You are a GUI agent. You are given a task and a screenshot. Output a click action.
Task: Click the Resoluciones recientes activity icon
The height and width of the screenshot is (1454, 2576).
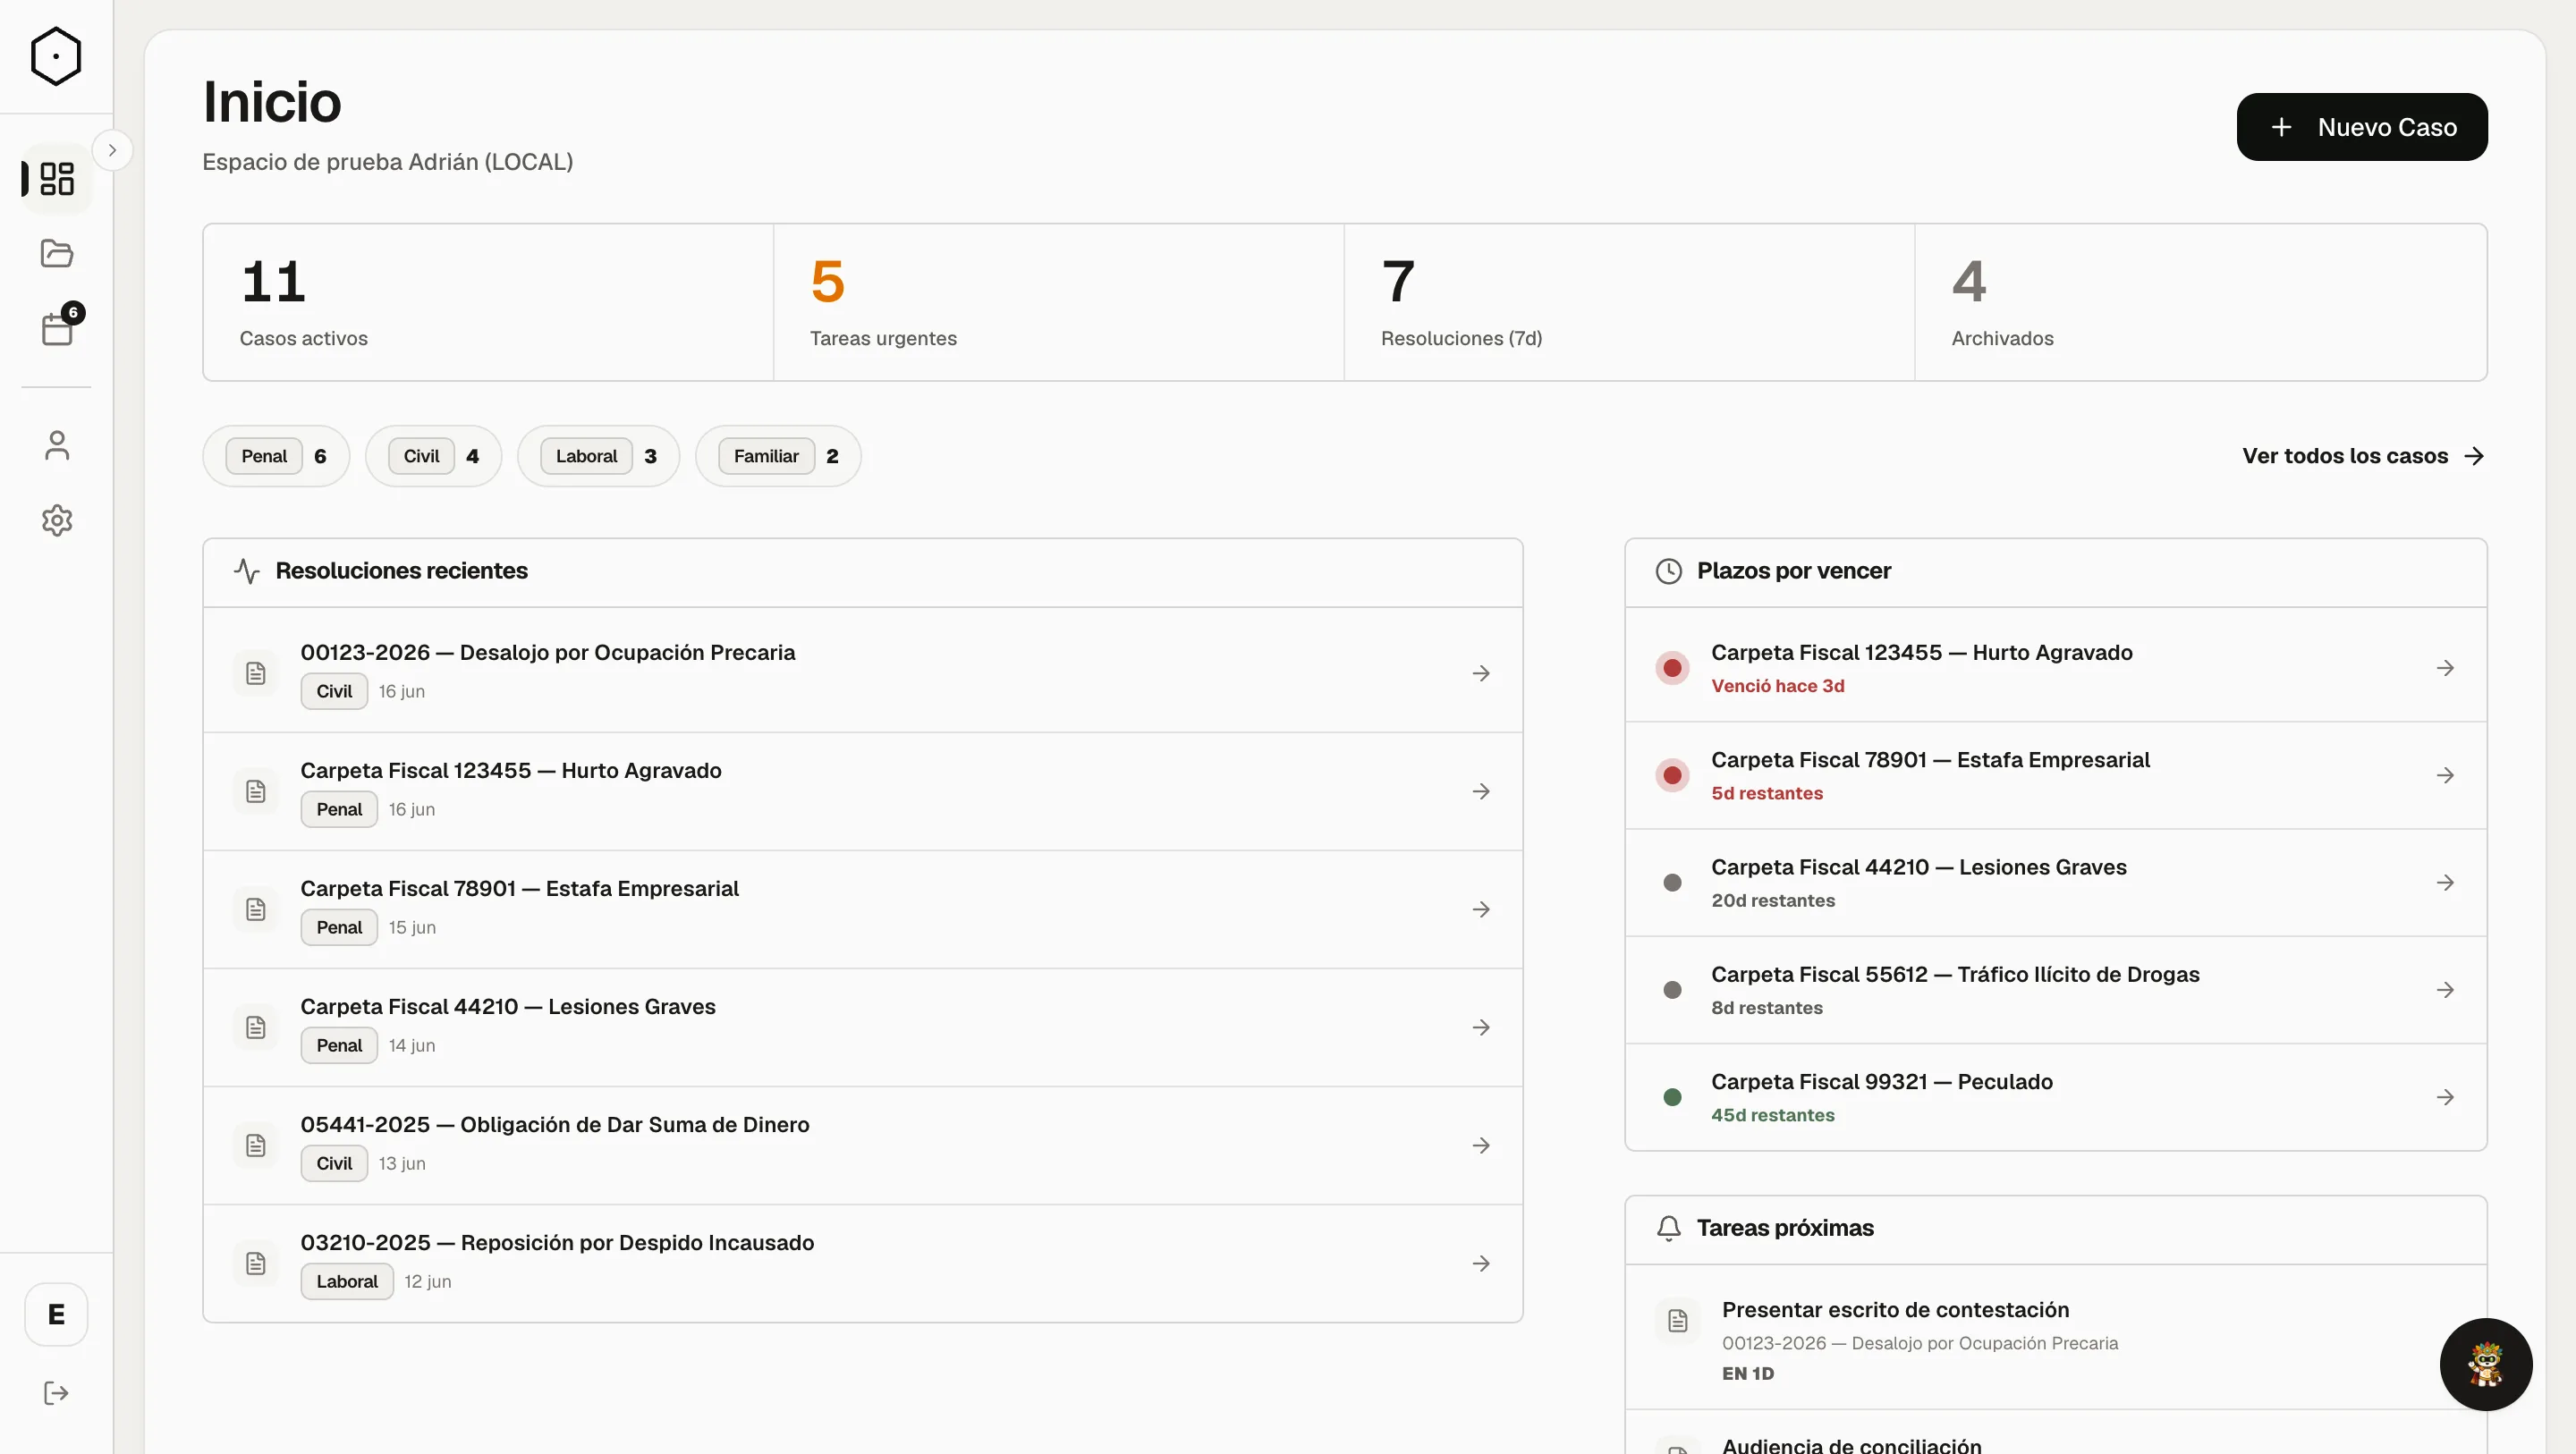[x=246, y=571]
